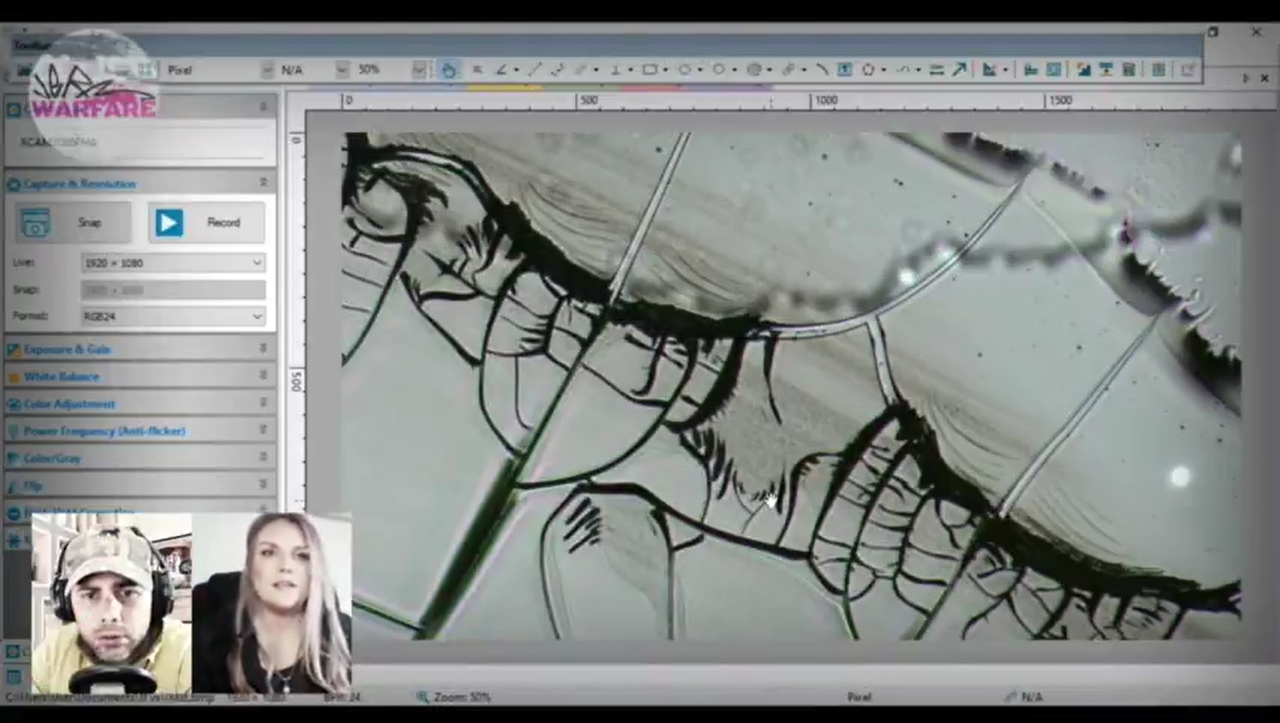Image resolution: width=1280 pixels, height=723 pixels.
Task: Click the Pixel status bar entry
Action: pos(860,697)
